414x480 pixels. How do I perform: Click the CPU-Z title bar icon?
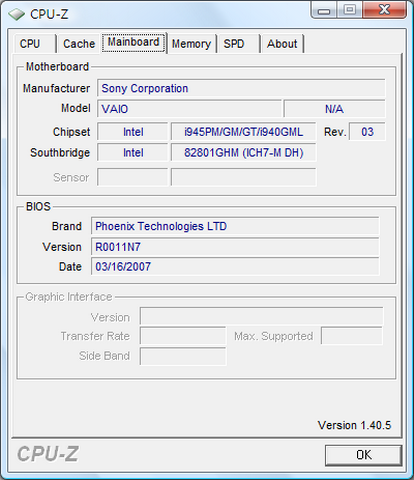click(x=17, y=14)
